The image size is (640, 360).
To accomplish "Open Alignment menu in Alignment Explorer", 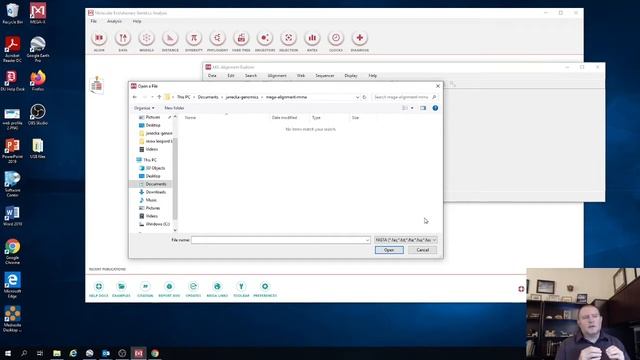I will [x=277, y=76].
